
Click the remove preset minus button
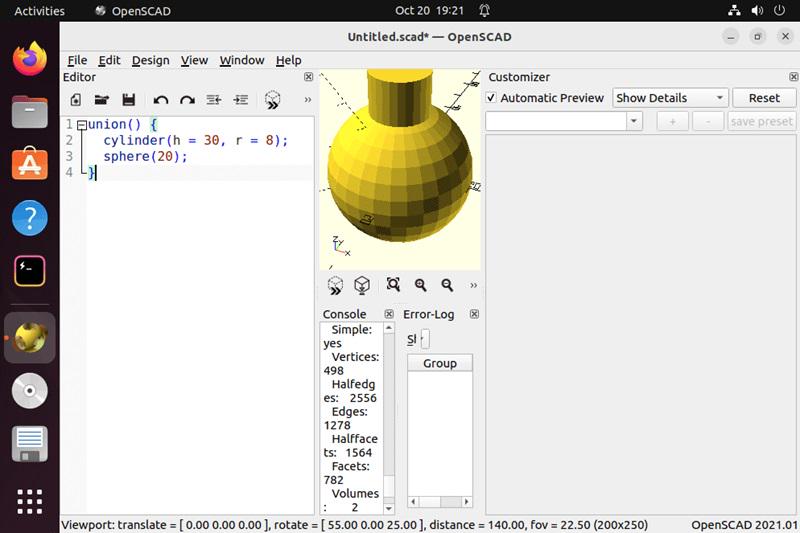(x=708, y=121)
